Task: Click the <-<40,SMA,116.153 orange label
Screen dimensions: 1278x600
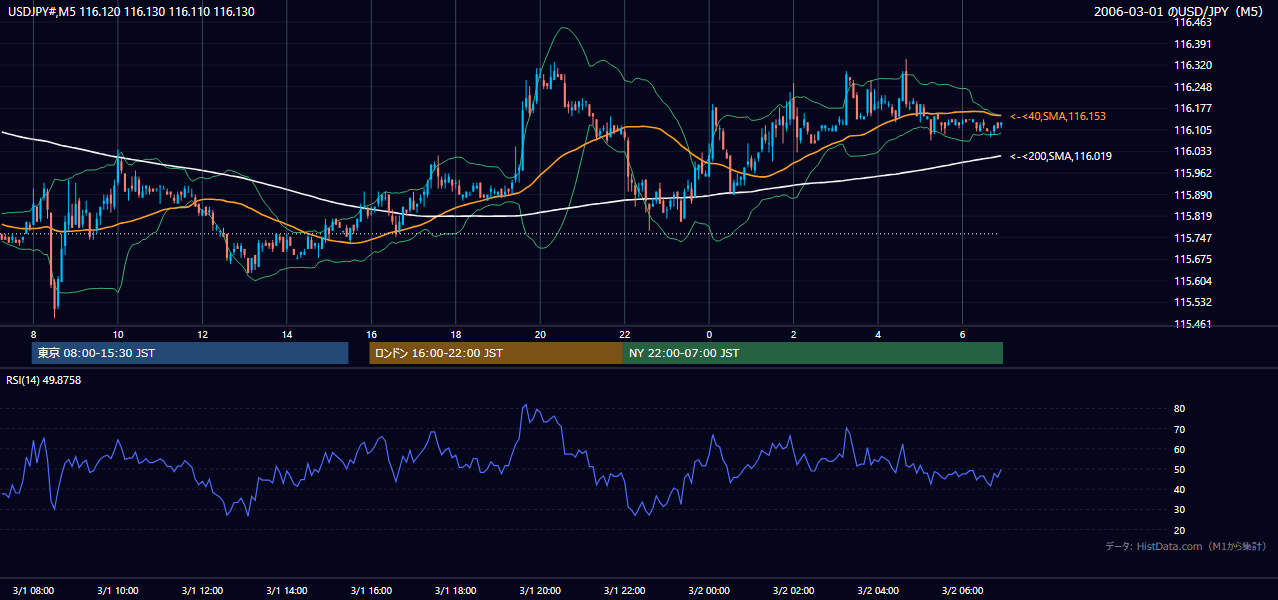Action: (x=1057, y=117)
